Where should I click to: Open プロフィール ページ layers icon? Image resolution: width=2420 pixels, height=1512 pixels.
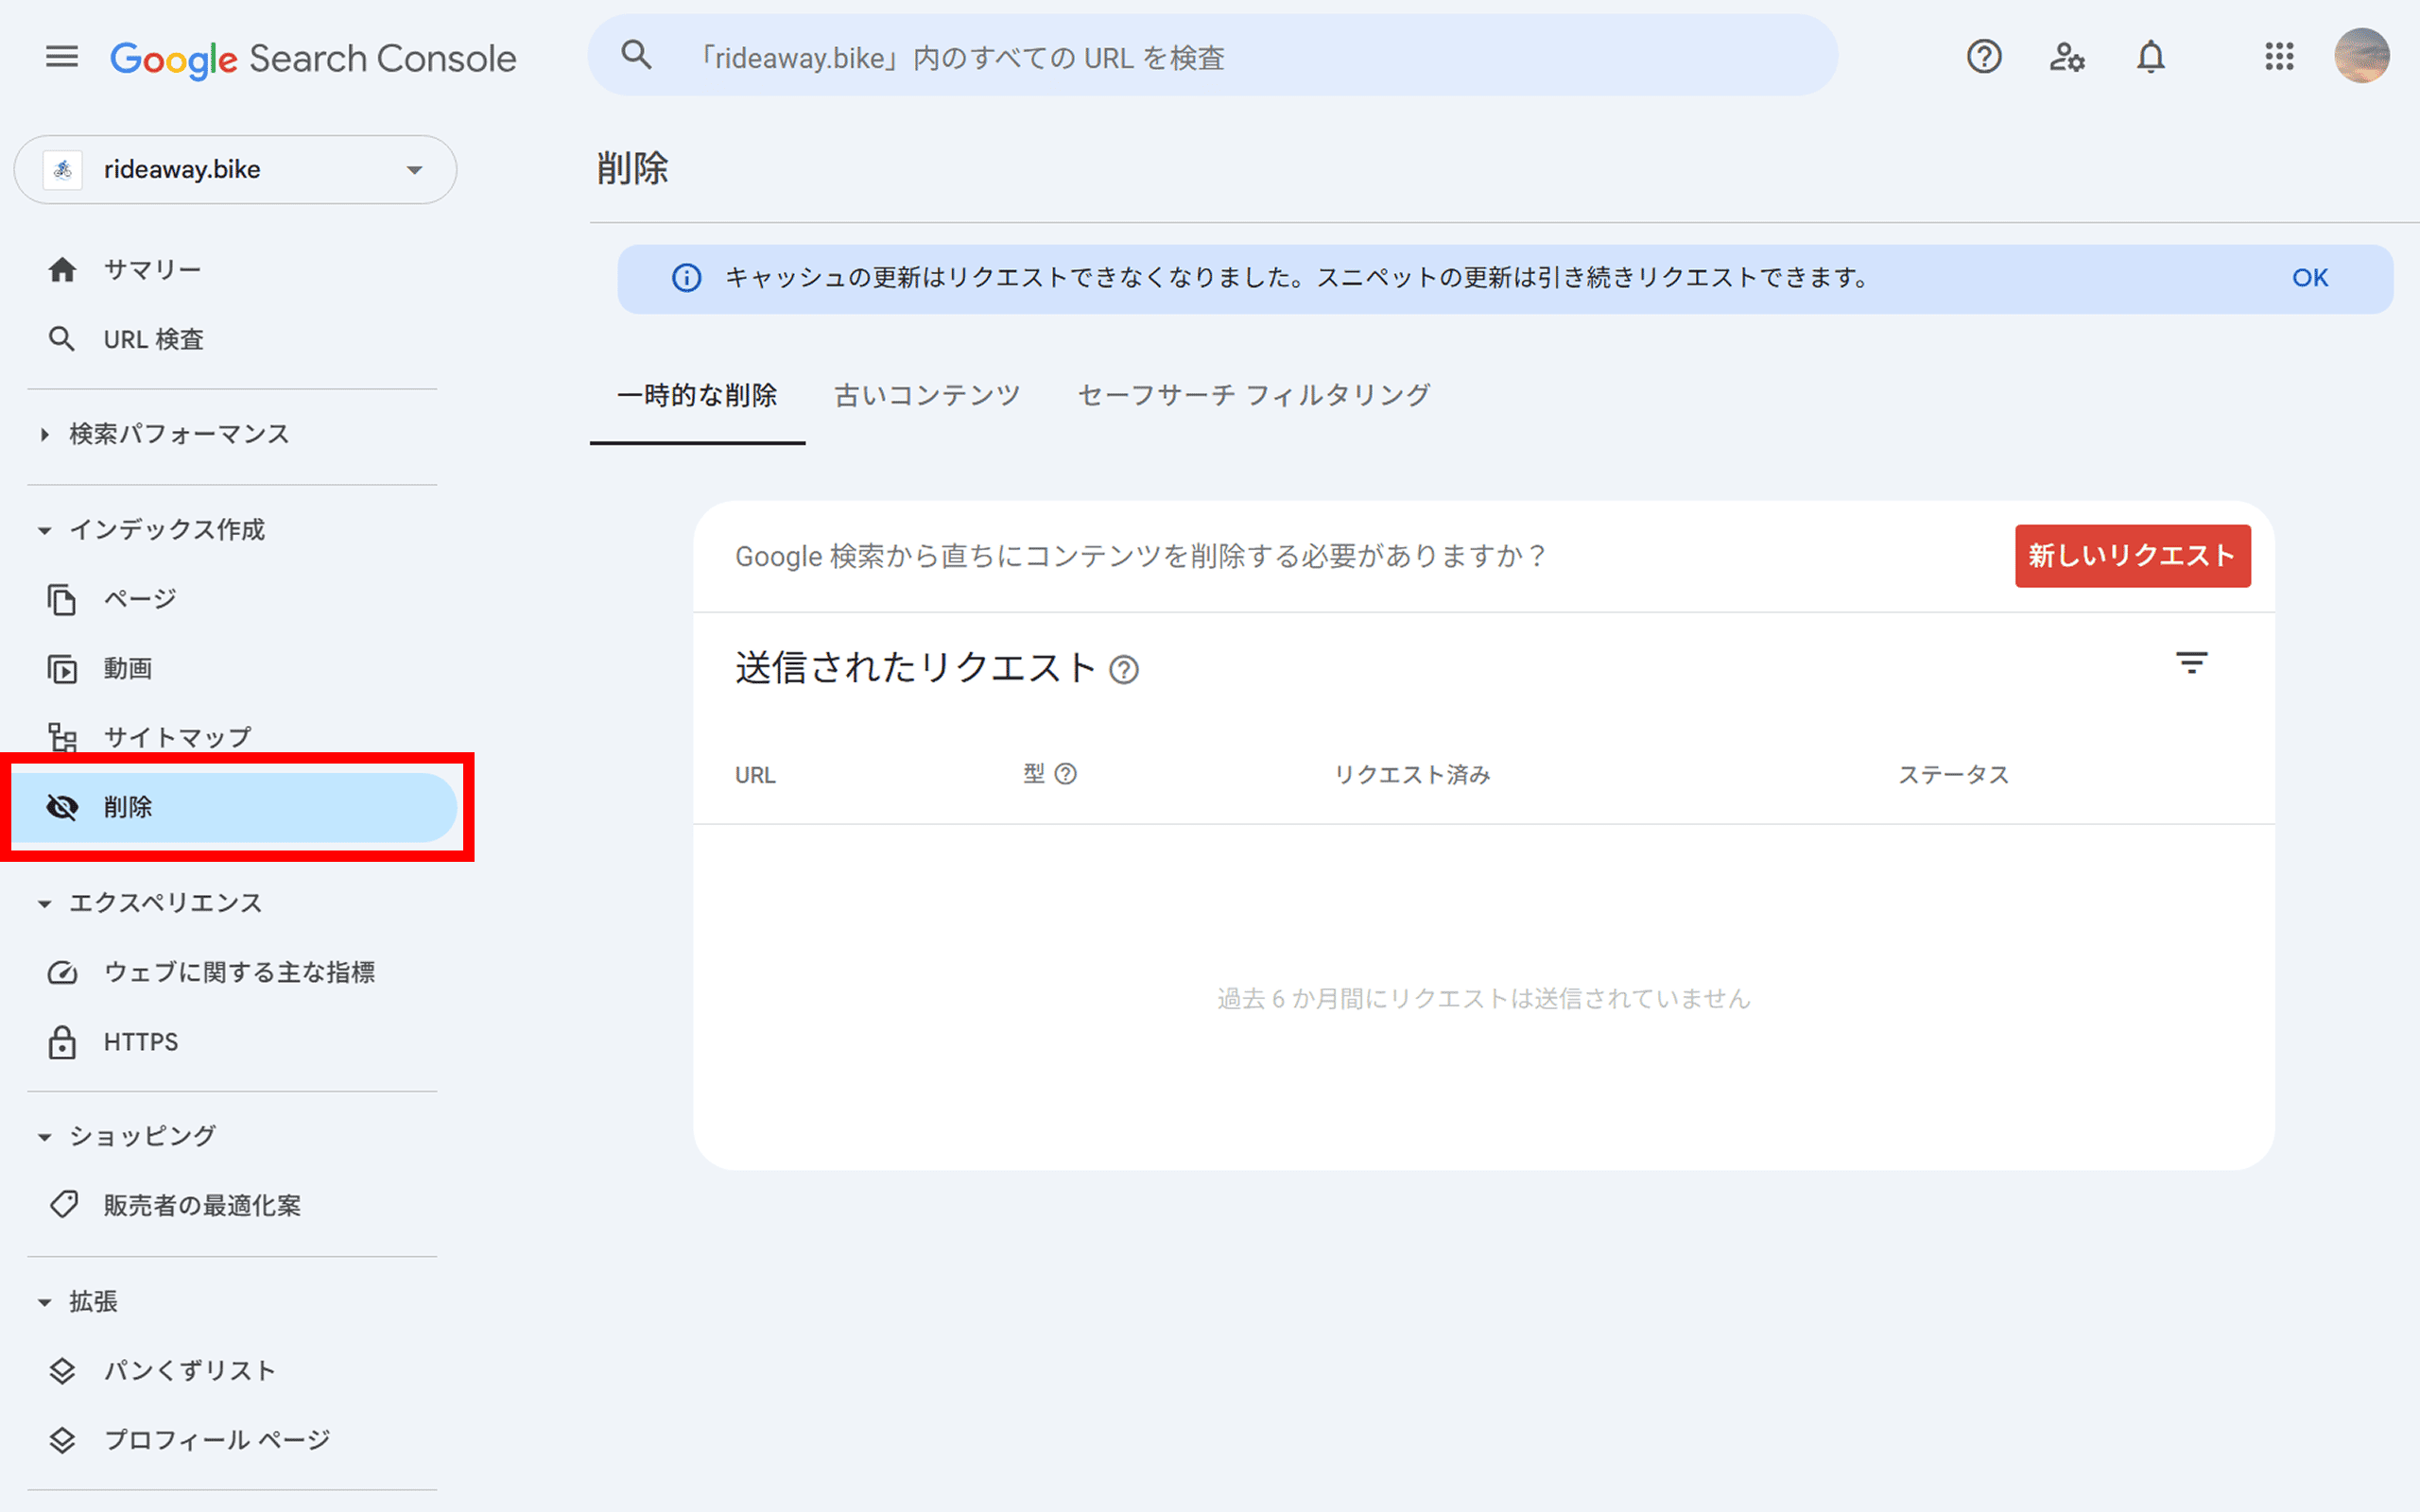(x=62, y=1441)
